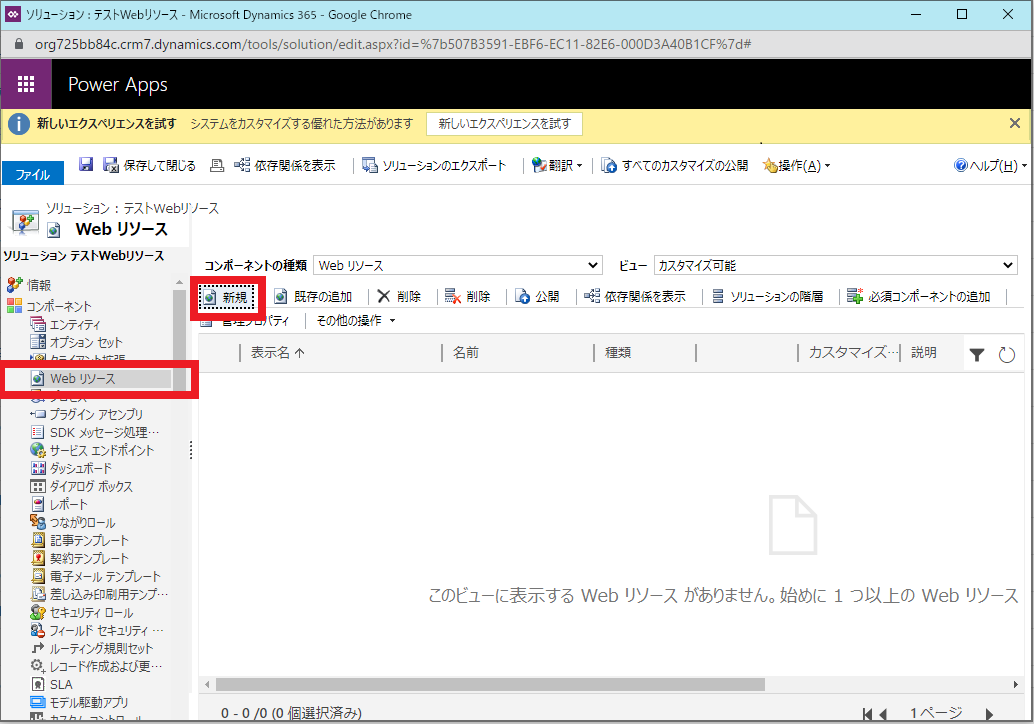Click 新しいエクスペリエンスを試す button
1034x724 pixels.
tap(504, 124)
